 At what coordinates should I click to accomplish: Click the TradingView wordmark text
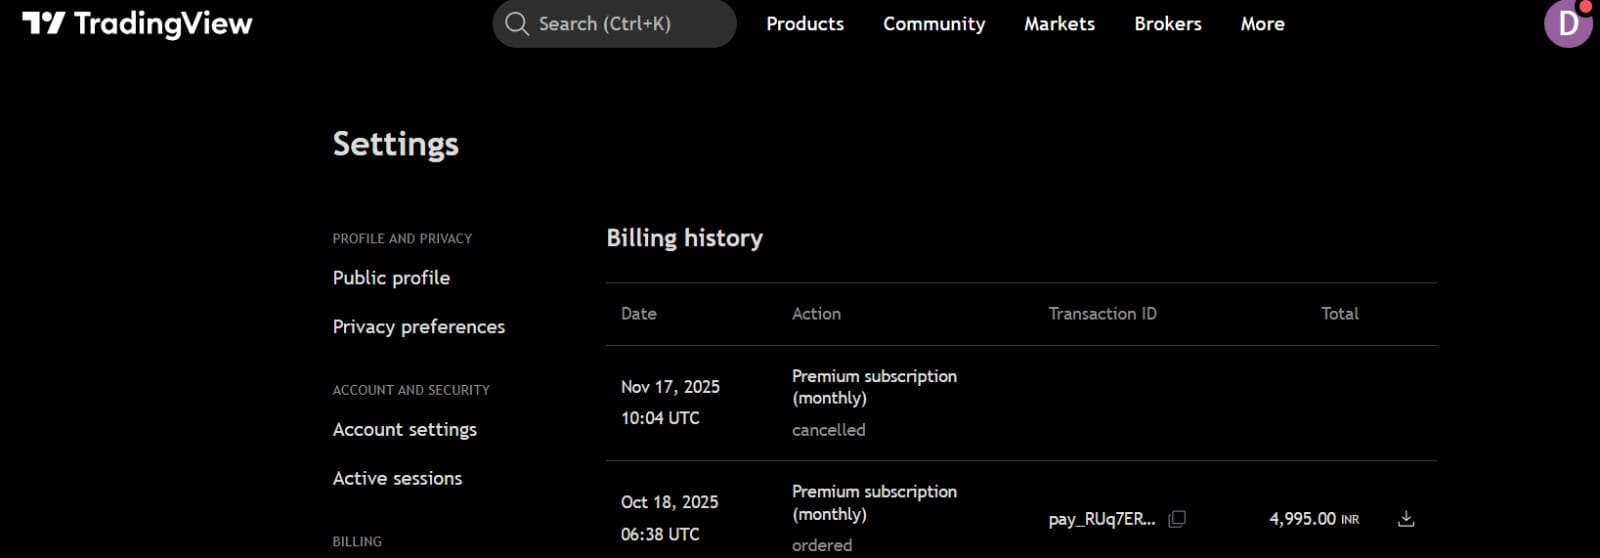[x=163, y=24]
